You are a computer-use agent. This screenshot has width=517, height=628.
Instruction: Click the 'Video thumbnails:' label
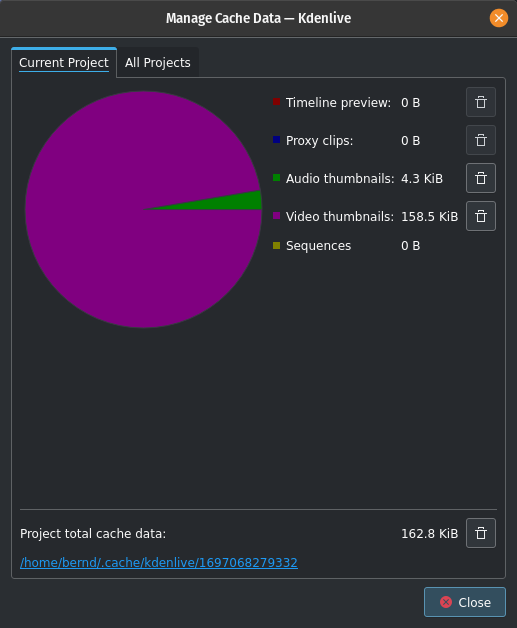coord(340,217)
